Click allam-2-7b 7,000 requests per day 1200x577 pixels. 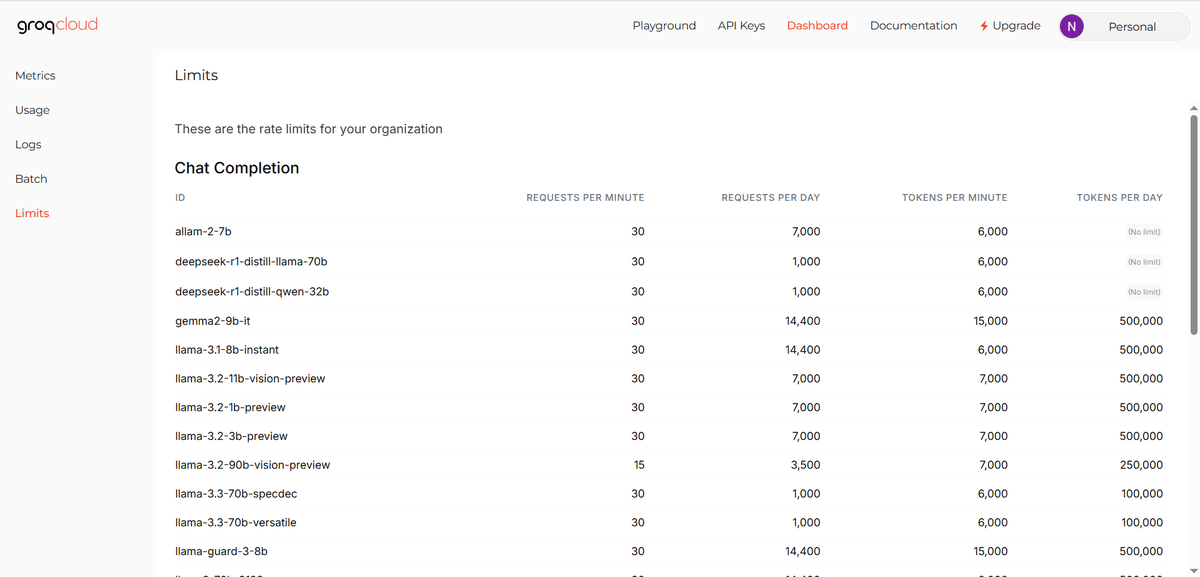click(x=805, y=232)
